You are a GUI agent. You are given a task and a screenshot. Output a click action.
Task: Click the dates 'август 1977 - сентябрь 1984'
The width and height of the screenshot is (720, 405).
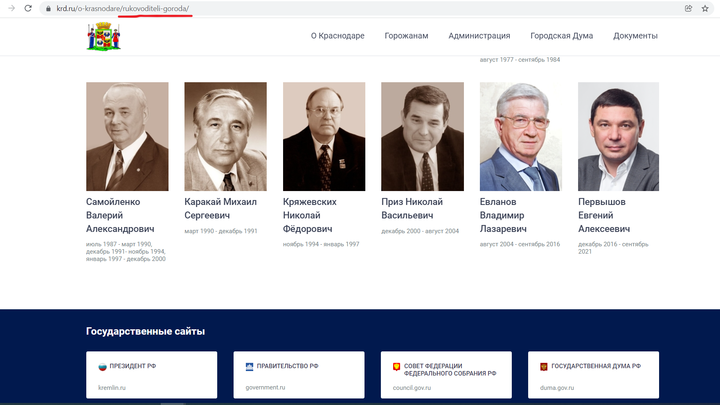click(520, 60)
